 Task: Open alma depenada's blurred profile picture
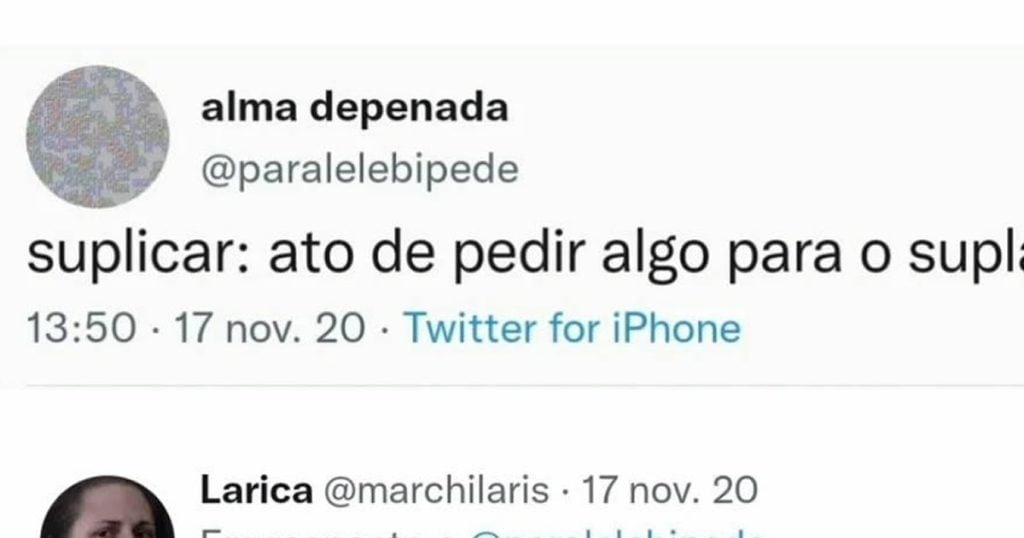click(x=97, y=136)
